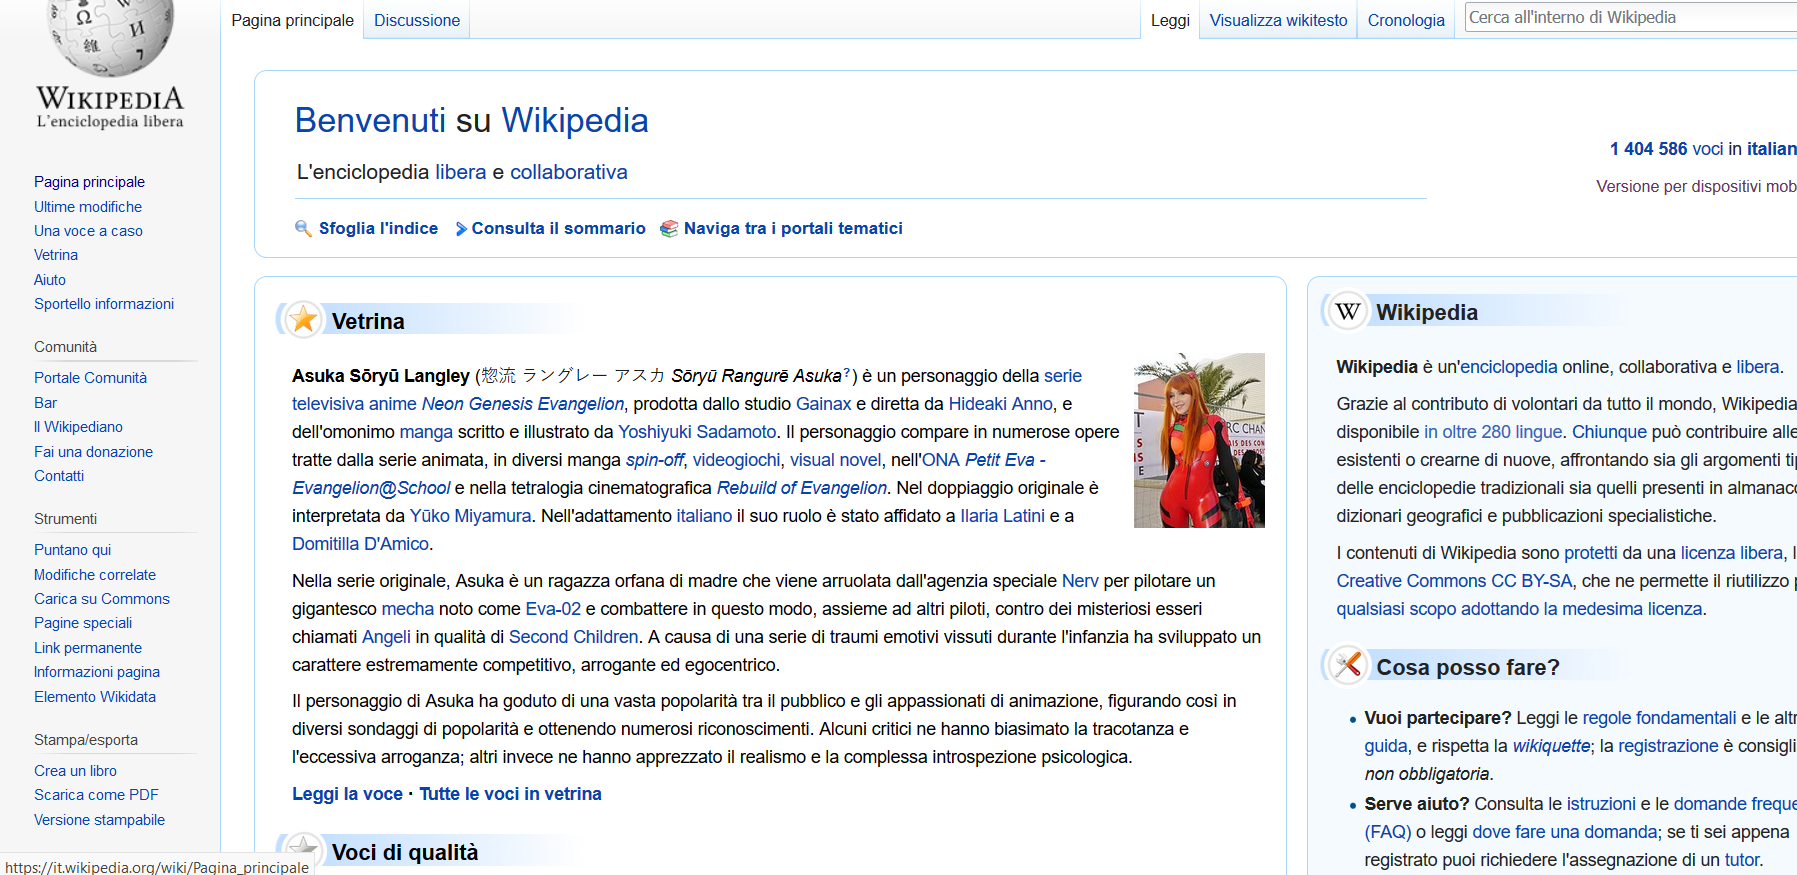Click the books icon beside Naviga tra i portali
Viewport: 1797px width, 875px height.
(669, 229)
